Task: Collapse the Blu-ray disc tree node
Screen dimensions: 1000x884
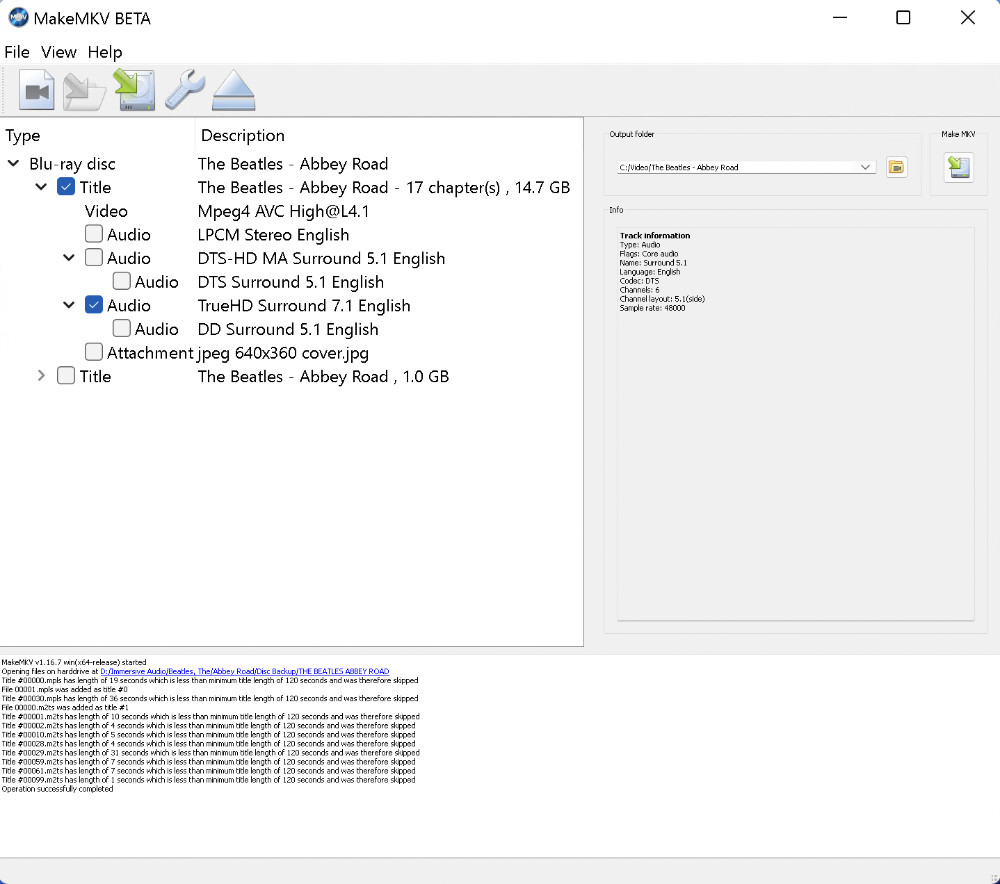Action: click(x=13, y=163)
